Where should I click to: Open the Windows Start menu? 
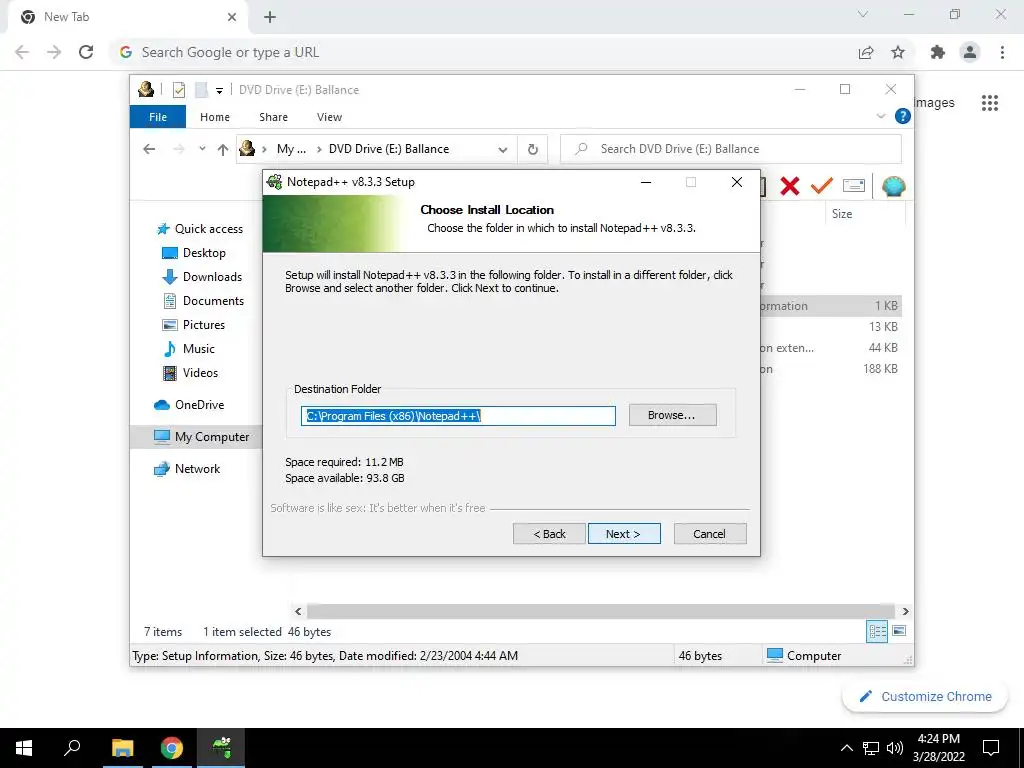click(x=24, y=748)
